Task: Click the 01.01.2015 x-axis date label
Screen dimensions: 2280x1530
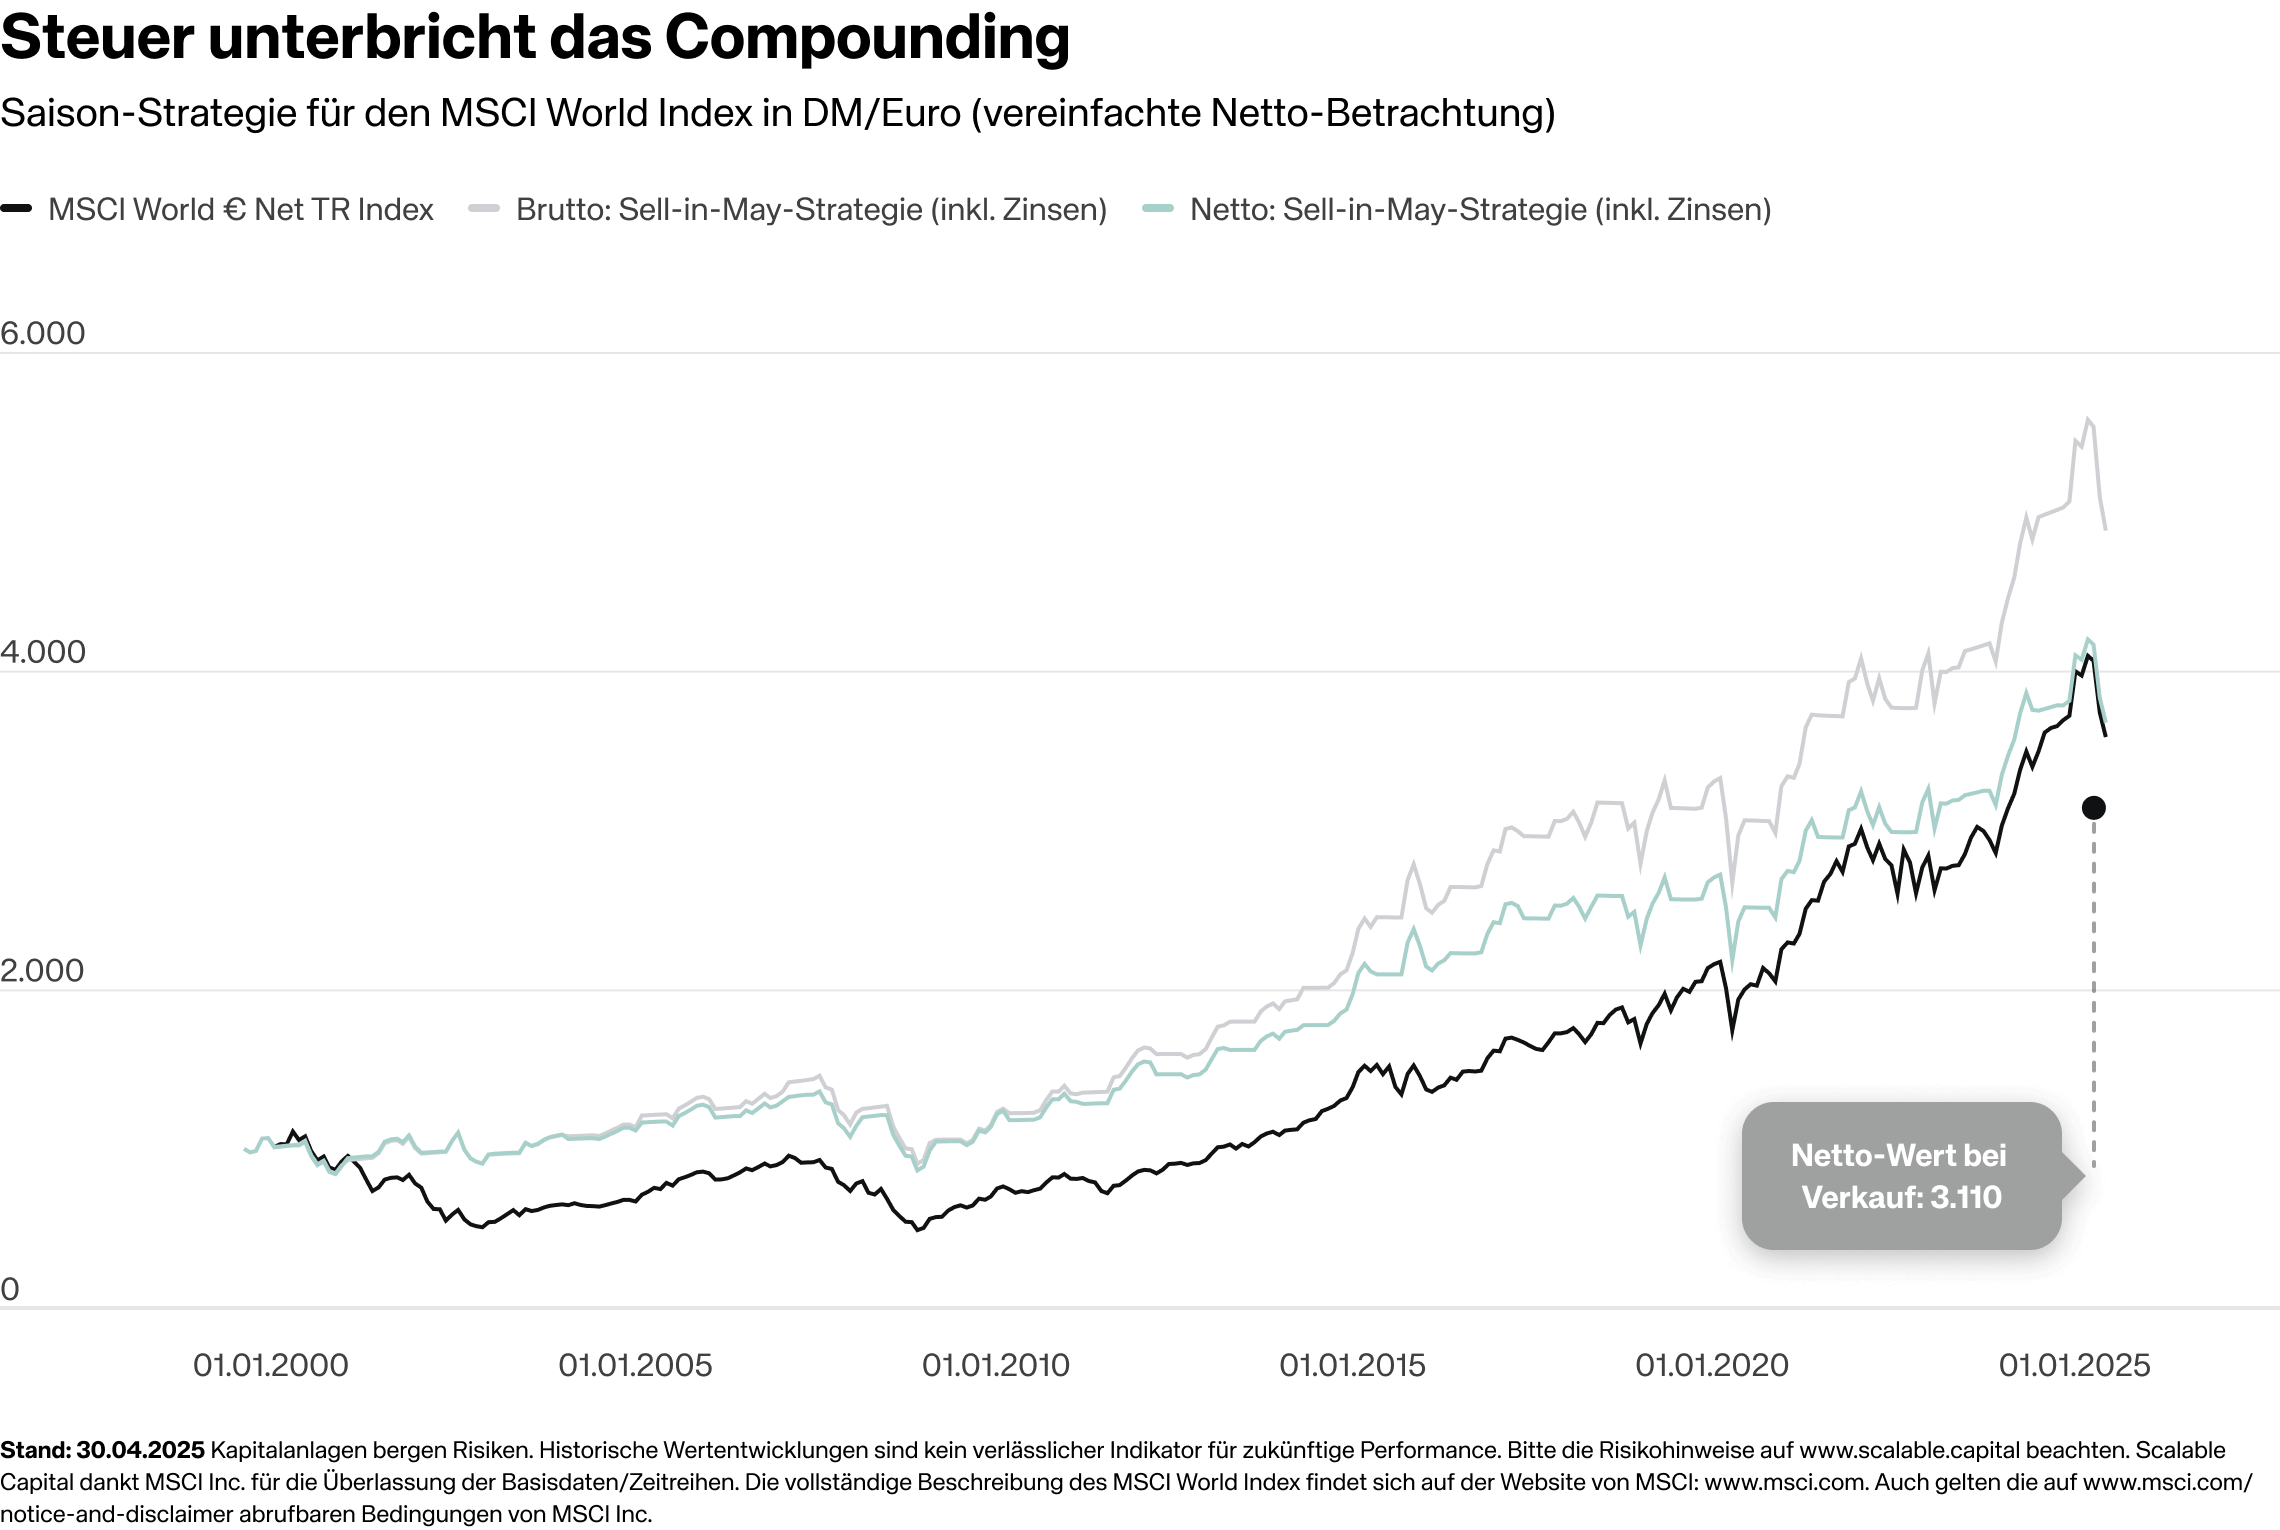Action: (x=1352, y=1365)
